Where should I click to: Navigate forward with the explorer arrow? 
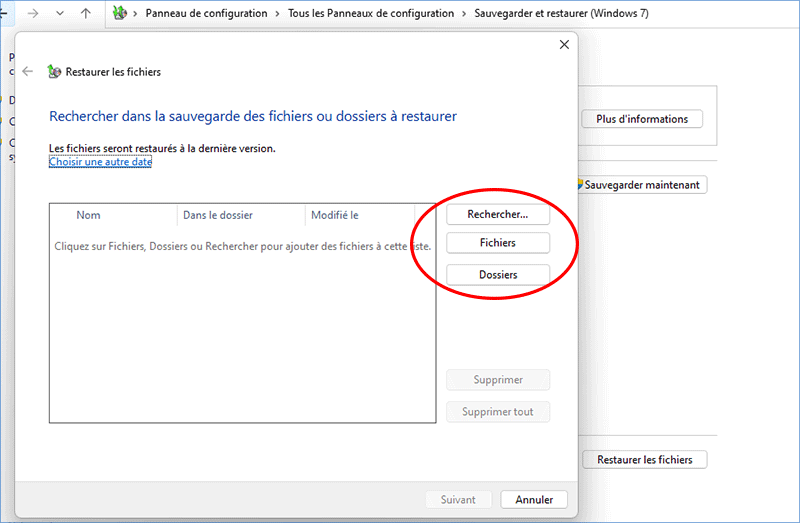point(33,13)
